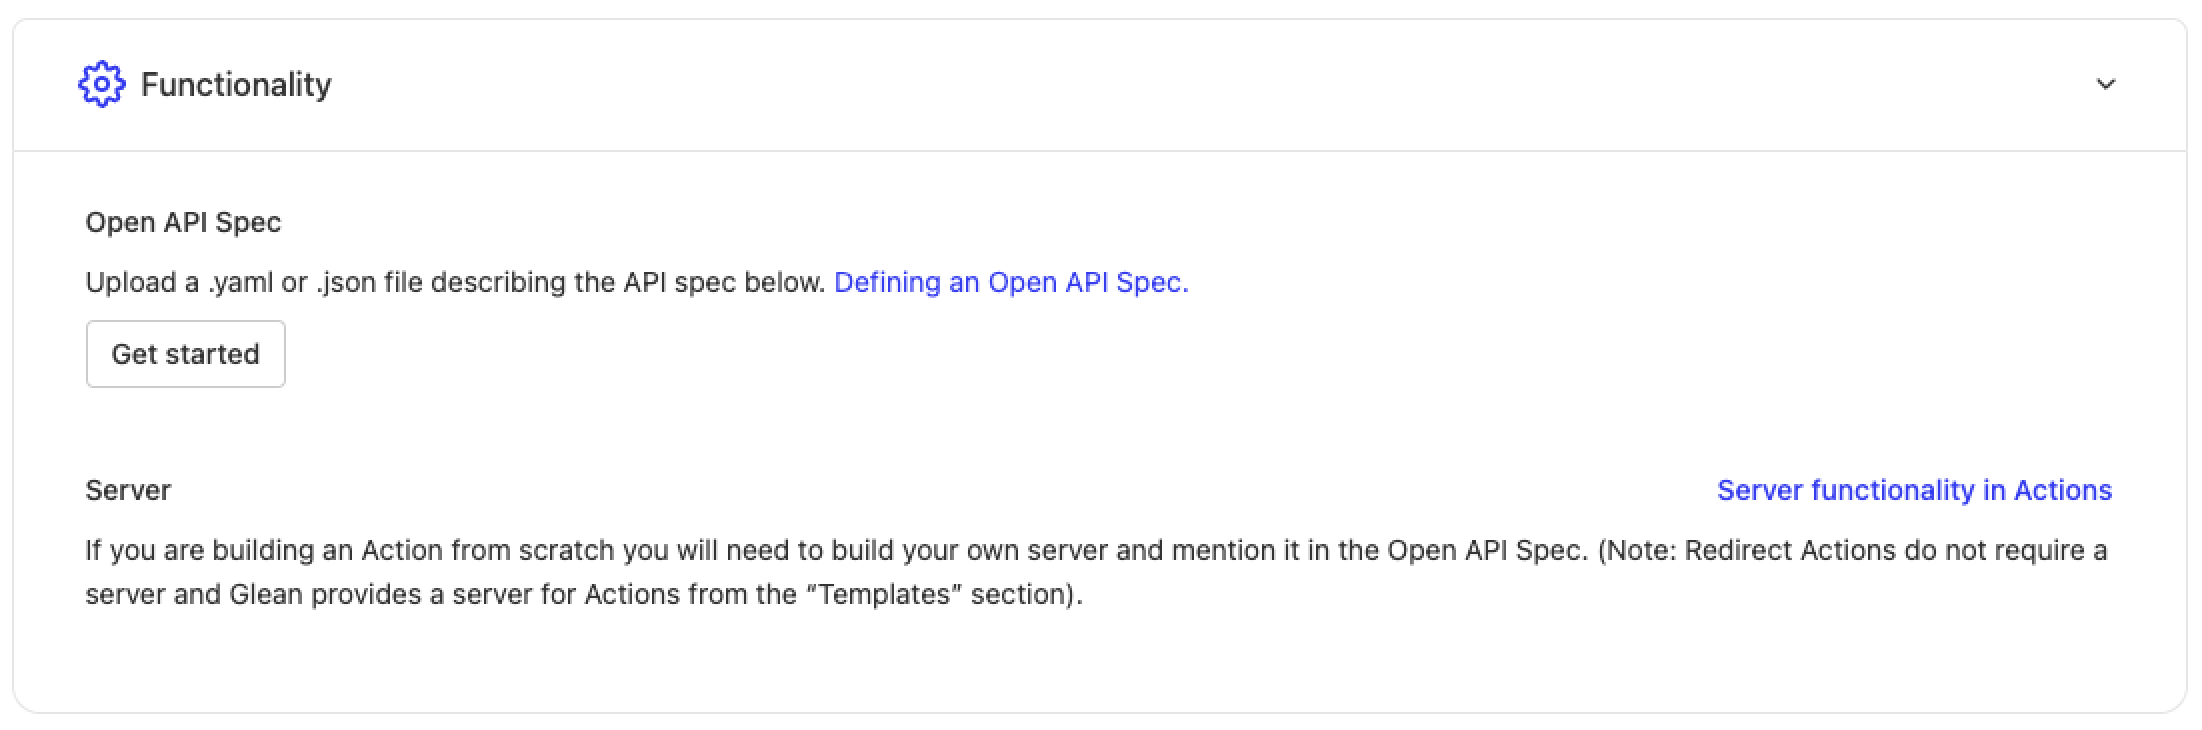Click the word '.json' in the upload description
Screen dimensions: 2202x730
[346, 283]
